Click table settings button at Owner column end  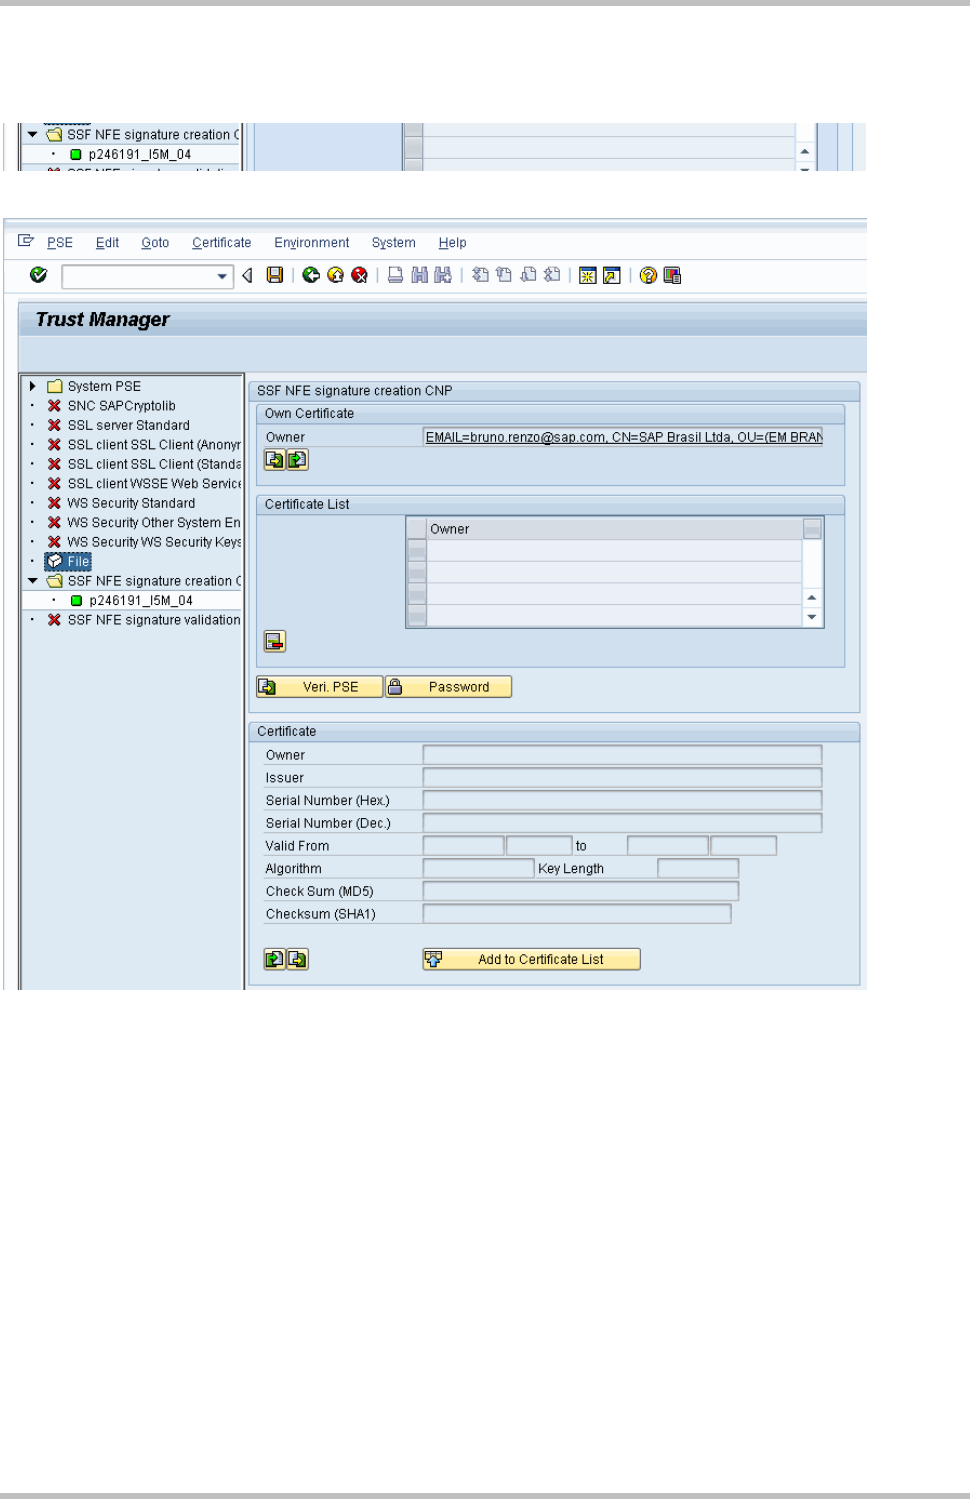click(x=812, y=529)
